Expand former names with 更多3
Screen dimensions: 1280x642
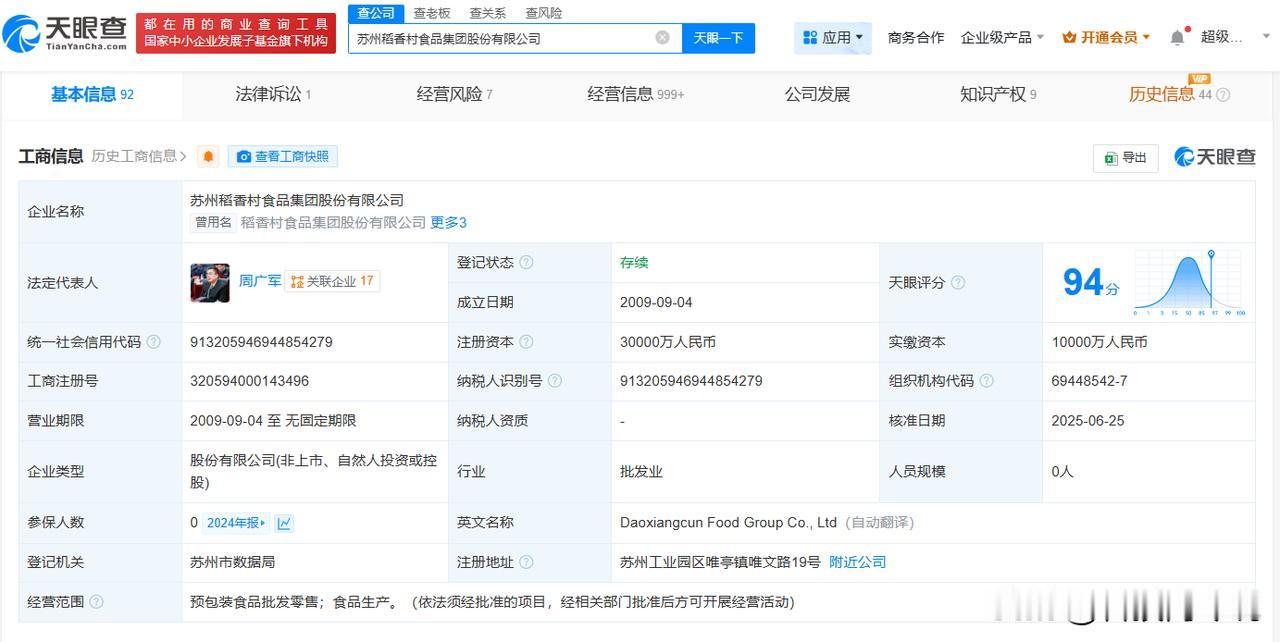coord(448,222)
